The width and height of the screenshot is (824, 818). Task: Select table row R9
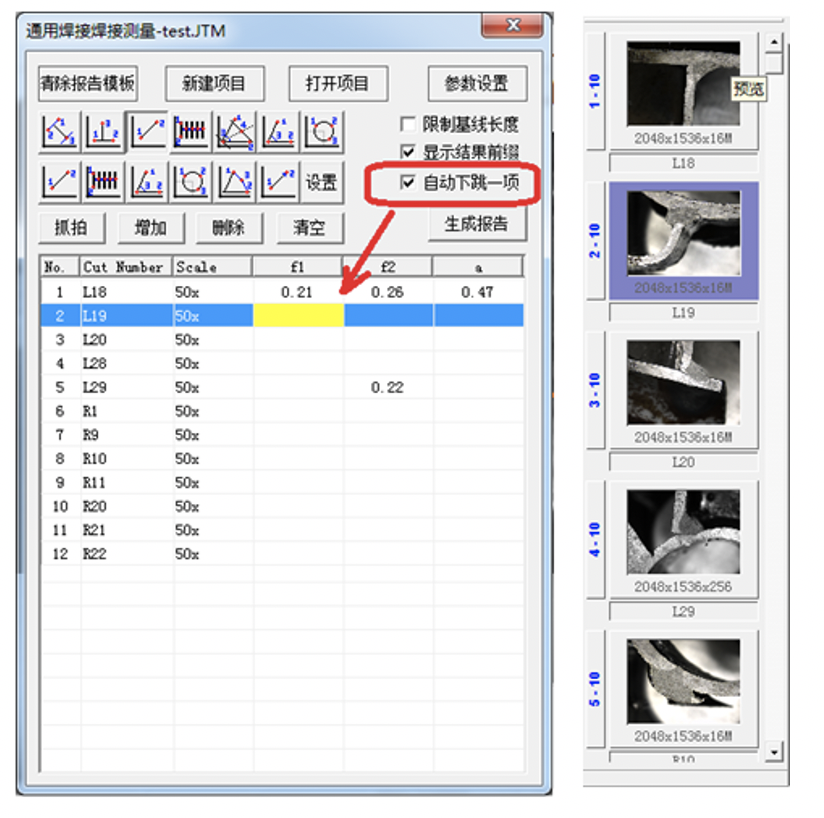283,435
